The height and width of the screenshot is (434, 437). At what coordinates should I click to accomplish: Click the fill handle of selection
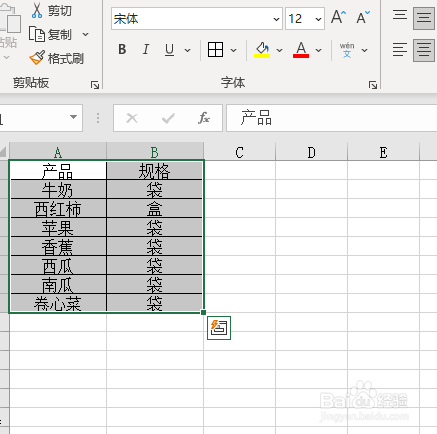[x=203, y=312]
